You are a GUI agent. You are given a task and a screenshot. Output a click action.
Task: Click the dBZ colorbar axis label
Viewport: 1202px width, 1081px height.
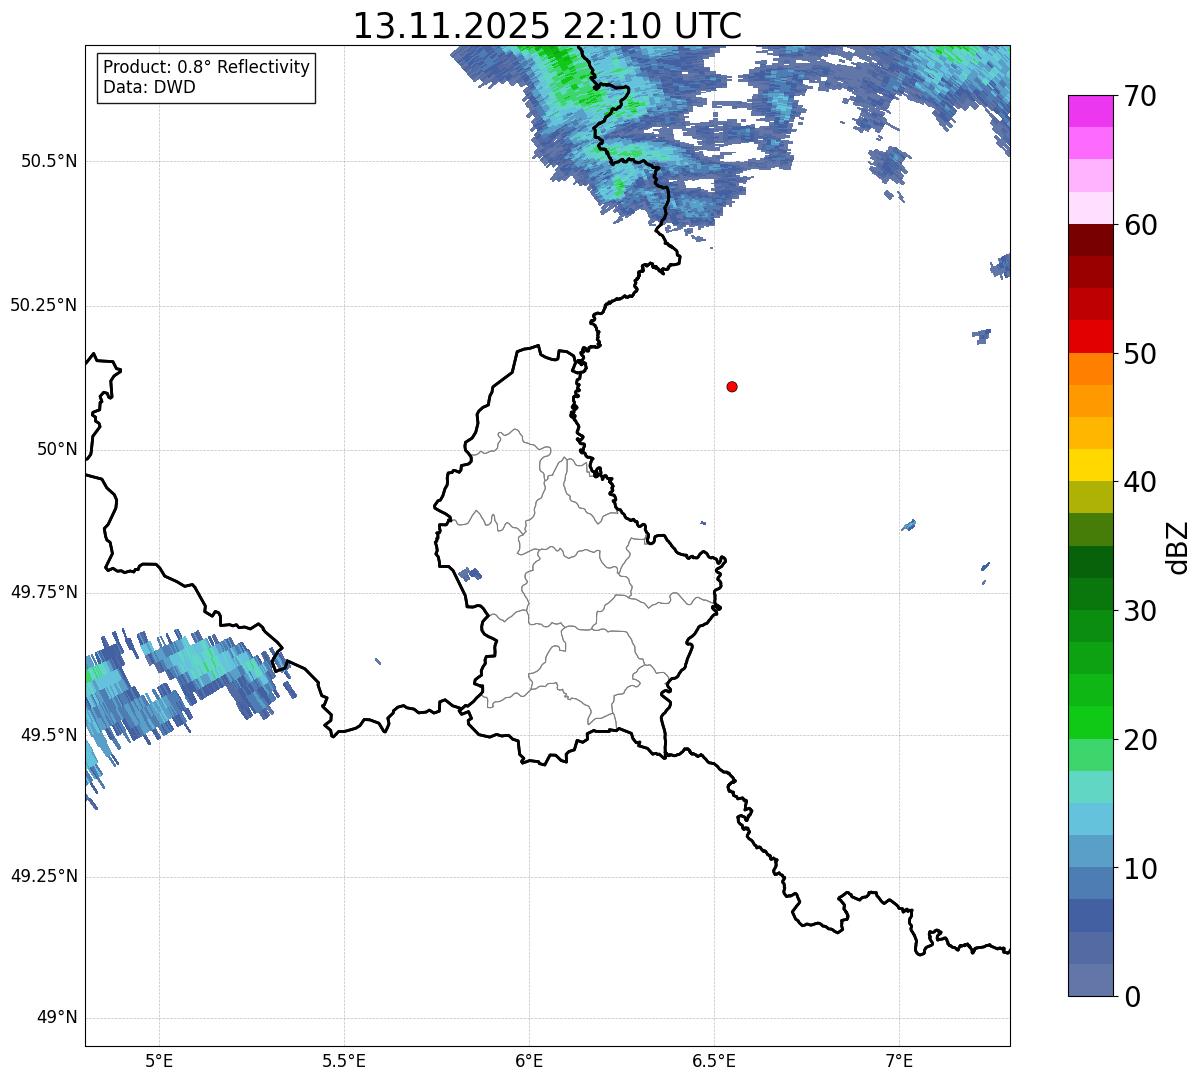click(1179, 547)
